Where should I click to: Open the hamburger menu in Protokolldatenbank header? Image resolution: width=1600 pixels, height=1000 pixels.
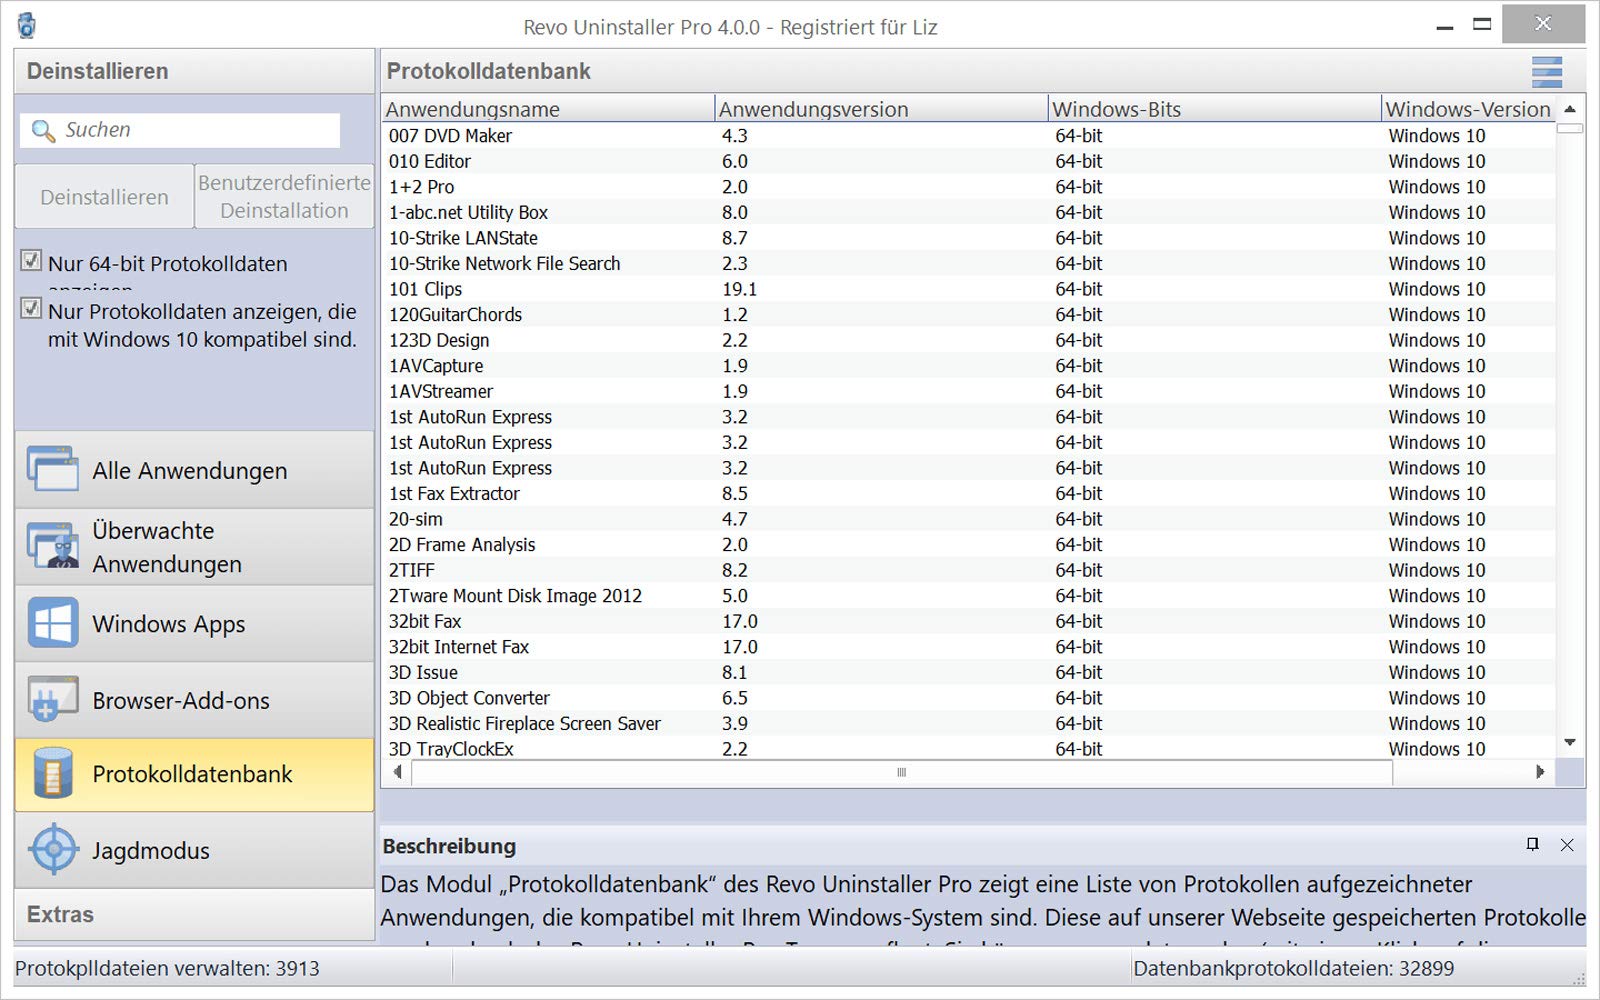click(1546, 71)
